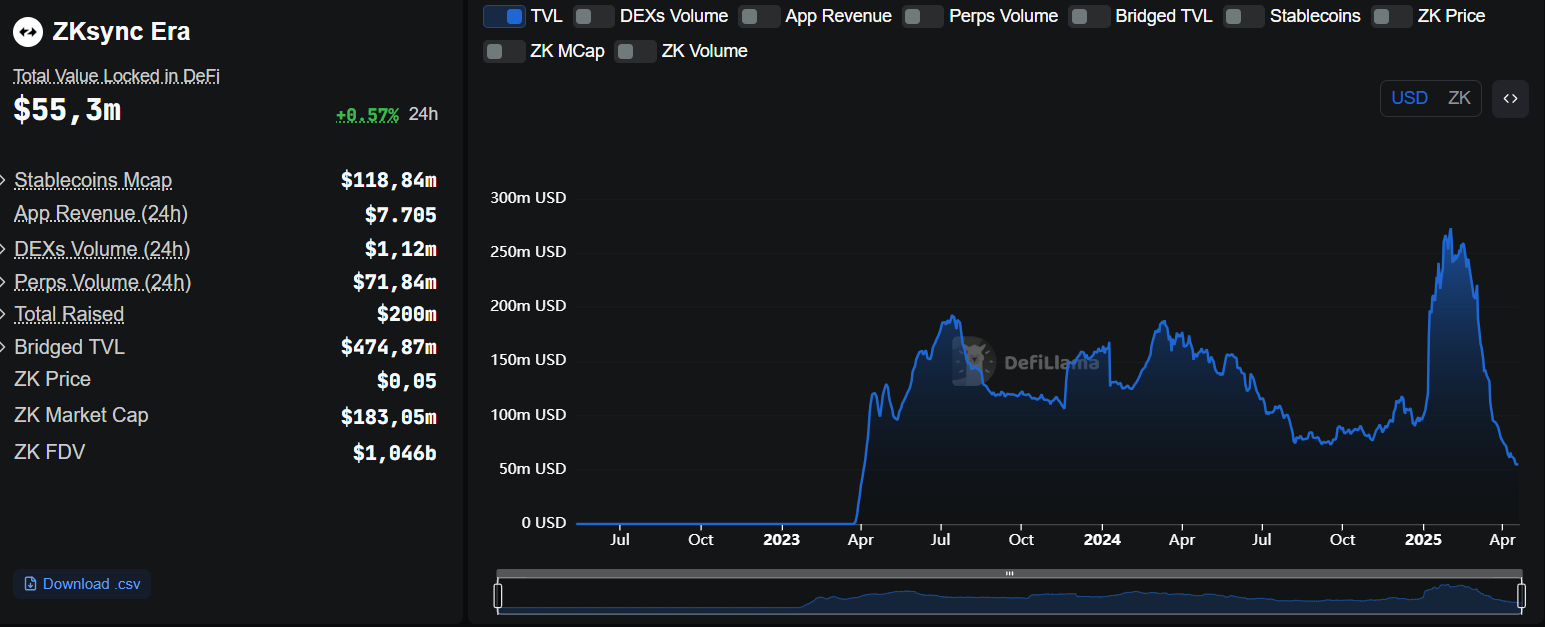Click the top grip bar of range selector
Image resolution: width=1545 pixels, height=627 pixels.
[x=1010, y=574]
